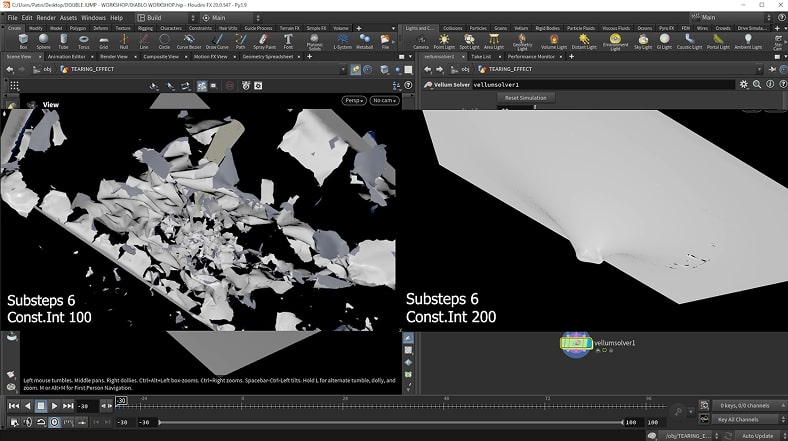Image resolution: width=788 pixels, height=441 pixels.
Task: Choose the L-System shelf tool
Action: pyautogui.click(x=341, y=42)
